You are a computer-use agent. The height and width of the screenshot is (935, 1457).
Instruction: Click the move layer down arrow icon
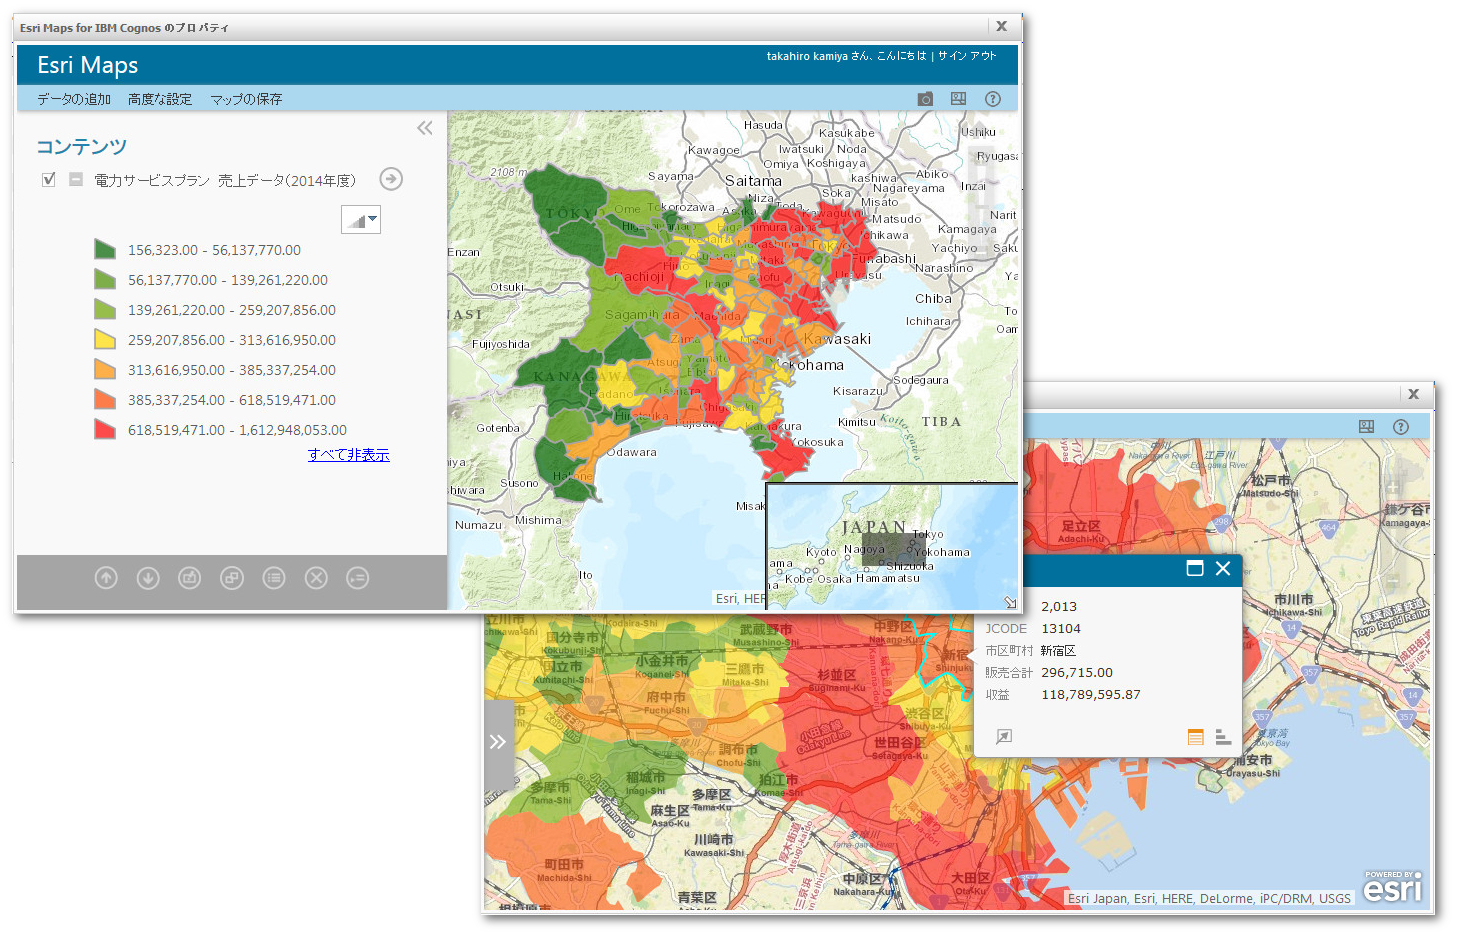148,578
